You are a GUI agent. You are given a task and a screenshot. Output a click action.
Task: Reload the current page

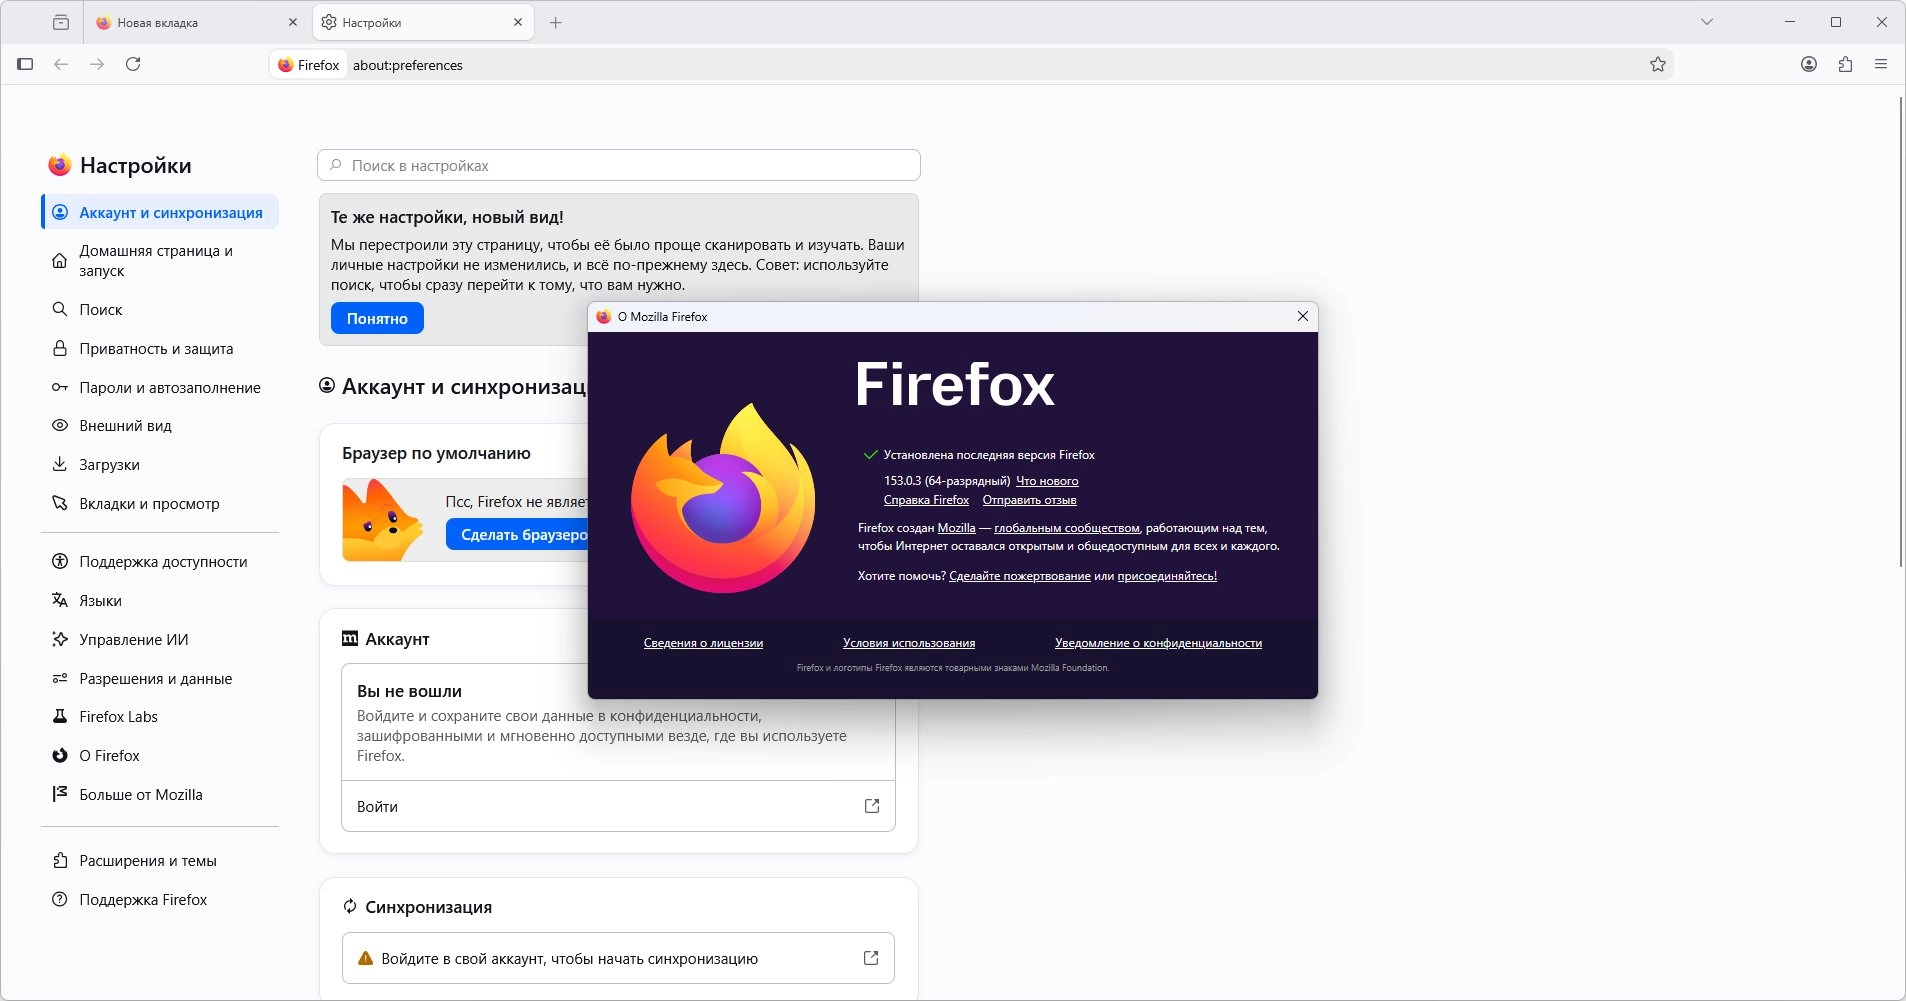tap(133, 64)
